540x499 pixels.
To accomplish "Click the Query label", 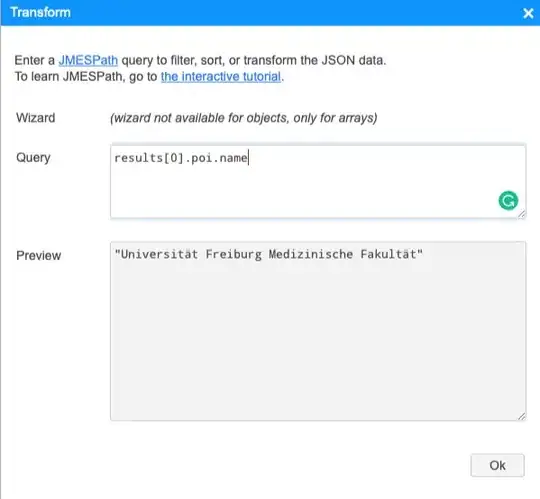I will coord(33,158).
